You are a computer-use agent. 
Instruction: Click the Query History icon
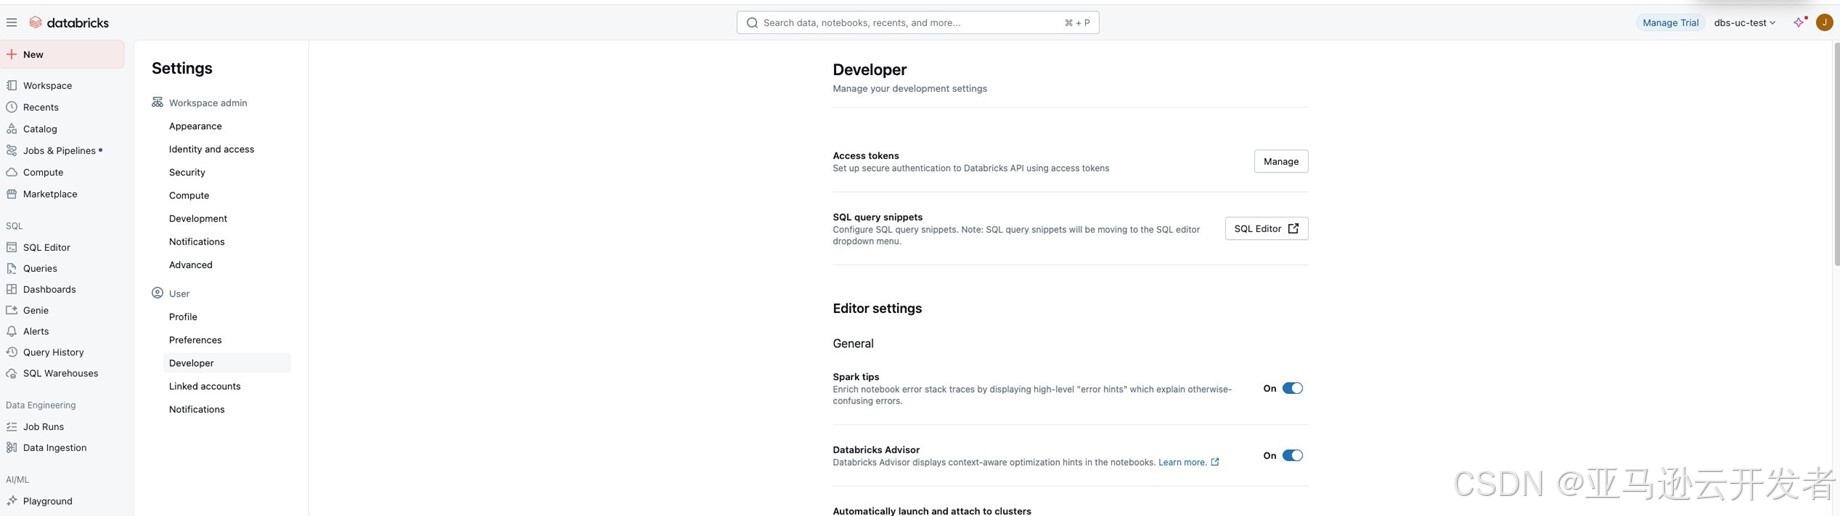point(12,352)
